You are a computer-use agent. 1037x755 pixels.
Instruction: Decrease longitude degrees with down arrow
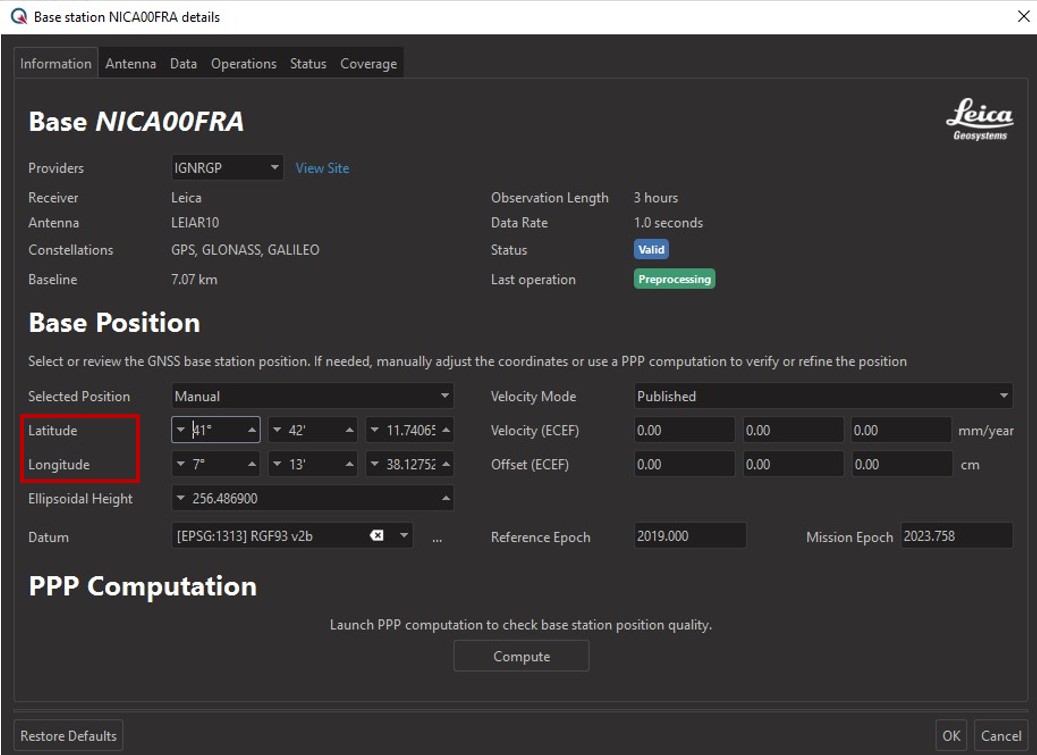[x=181, y=464]
